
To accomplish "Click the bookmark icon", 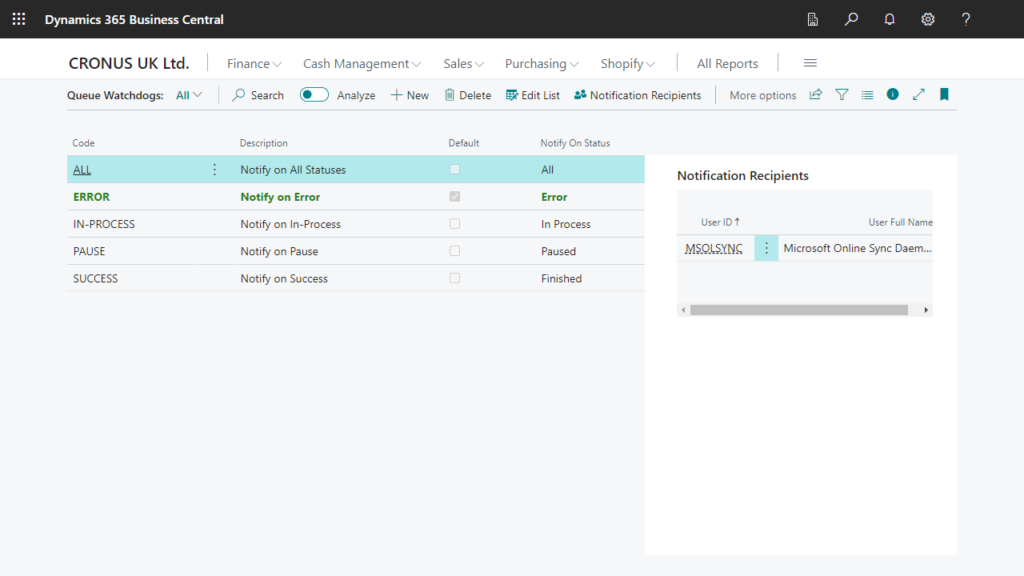I will [944, 95].
